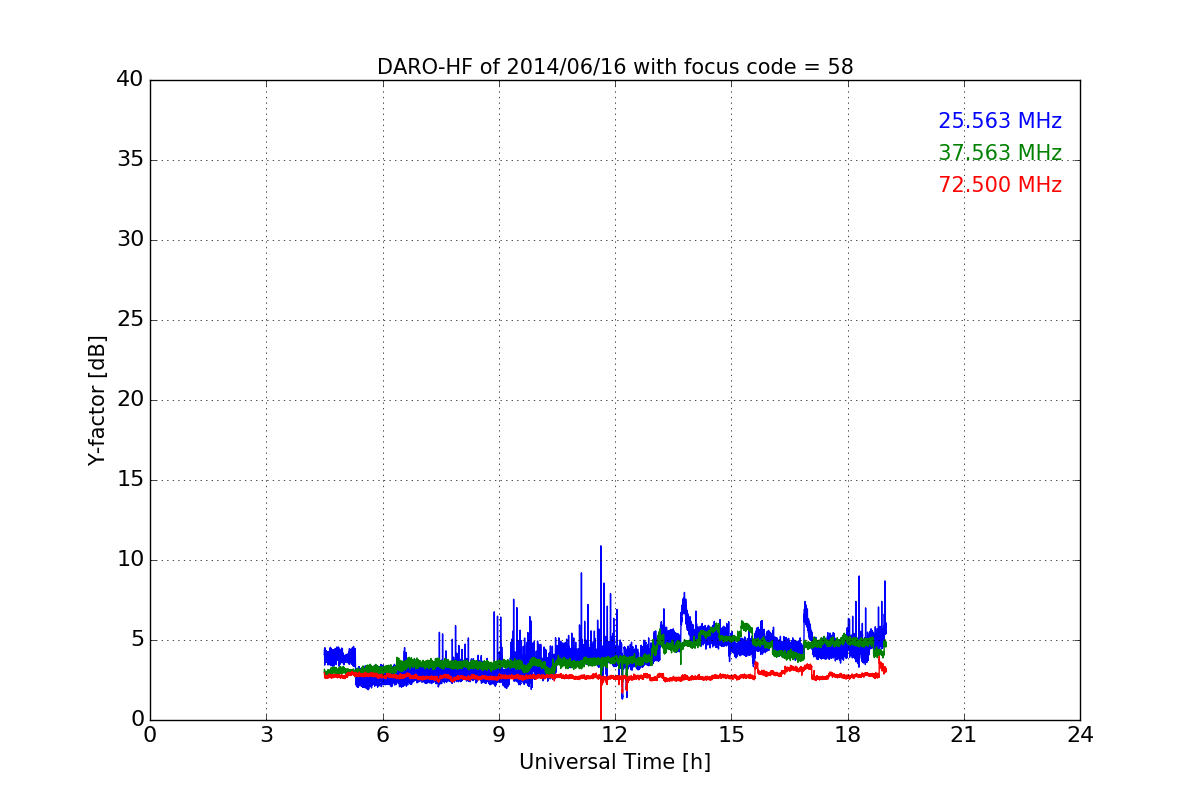Click the y-axis tick label '10'

(130, 560)
